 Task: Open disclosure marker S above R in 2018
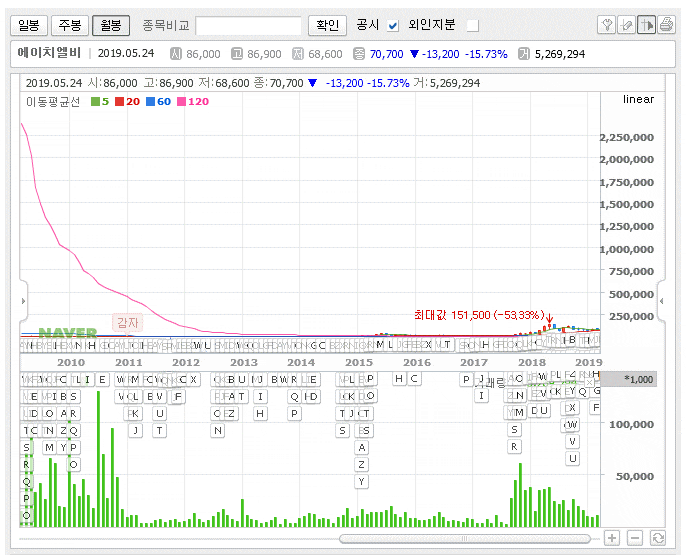pos(514,429)
